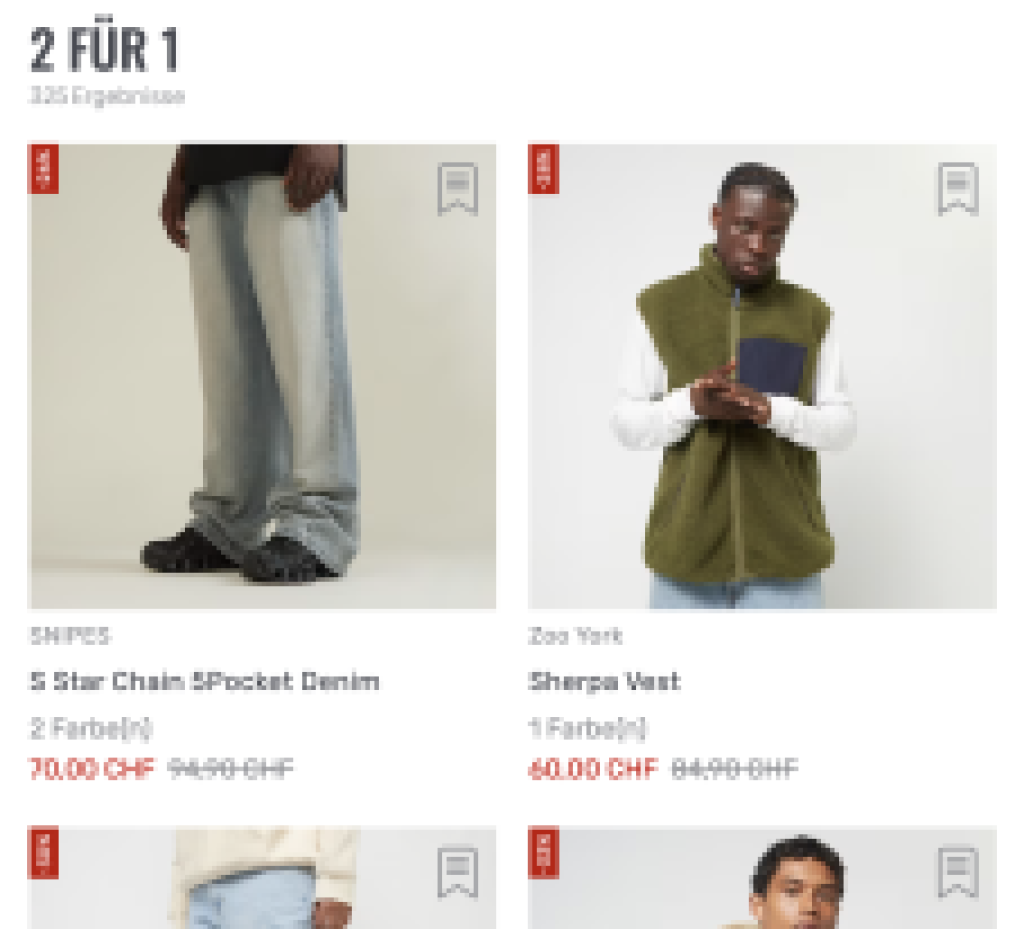View the bottom-right model product image

(x=762, y=877)
